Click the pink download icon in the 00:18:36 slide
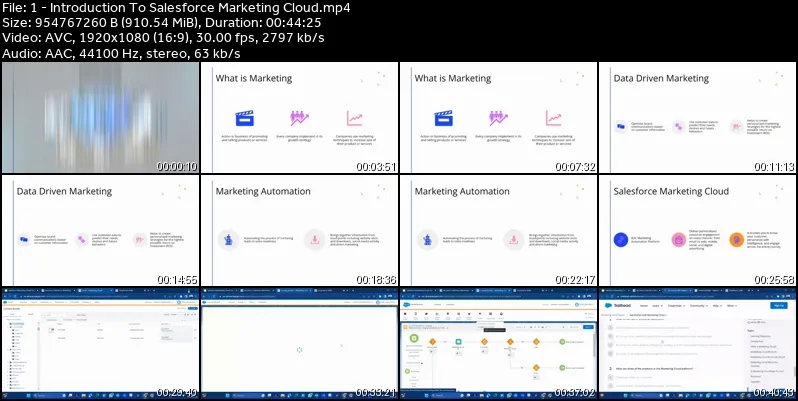Screen dimensions: 798x401 tap(315, 239)
